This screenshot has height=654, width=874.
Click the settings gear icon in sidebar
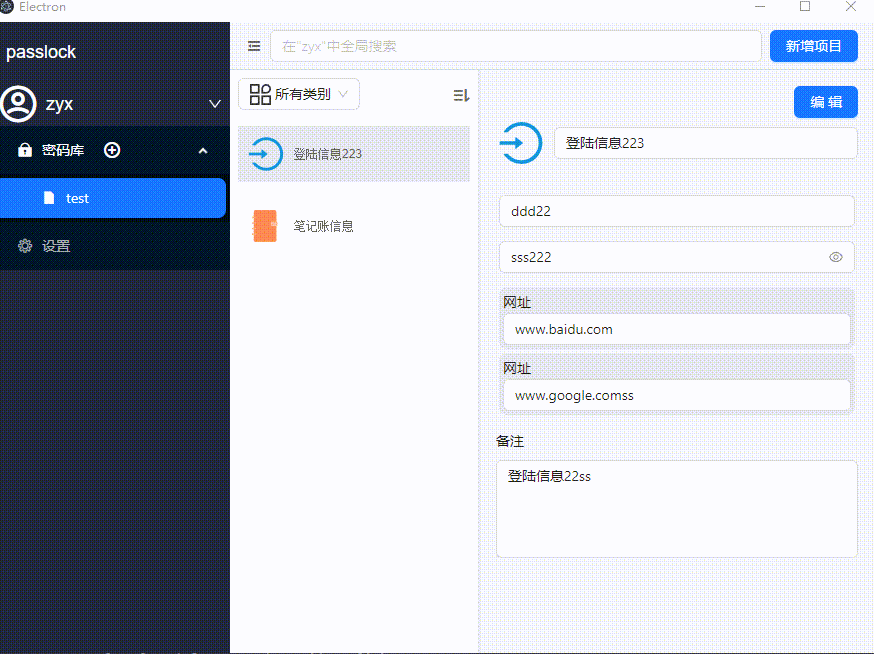(25, 246)
